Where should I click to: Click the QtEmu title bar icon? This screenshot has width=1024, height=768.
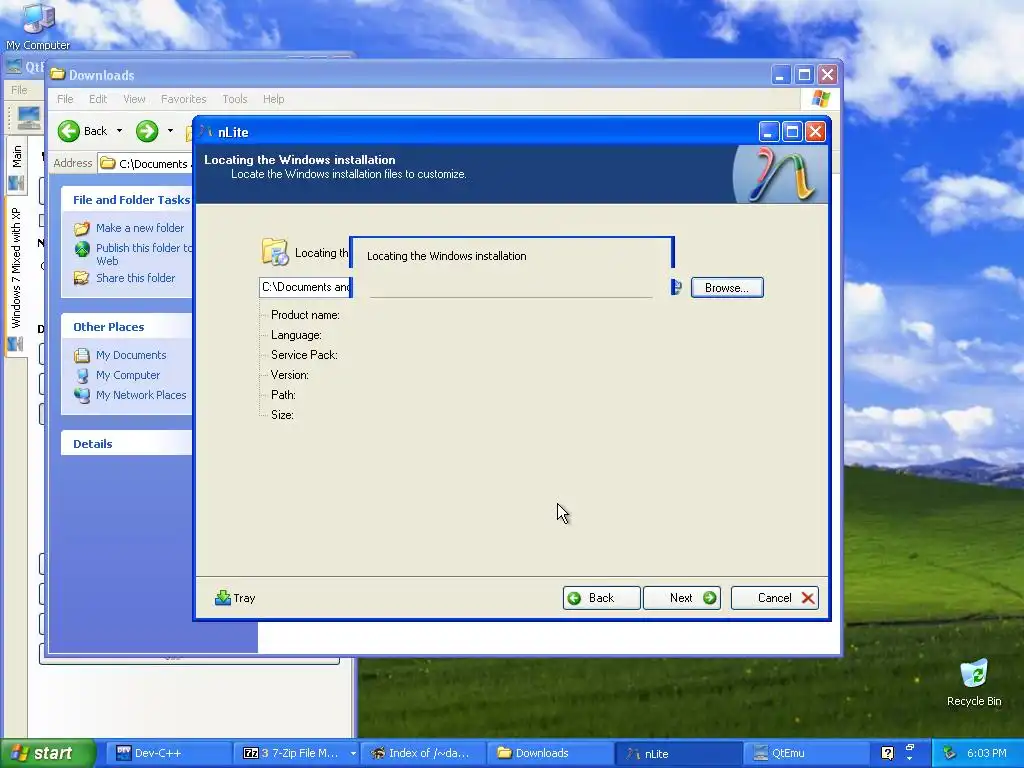pyautogui.click(x=14, y=67)
